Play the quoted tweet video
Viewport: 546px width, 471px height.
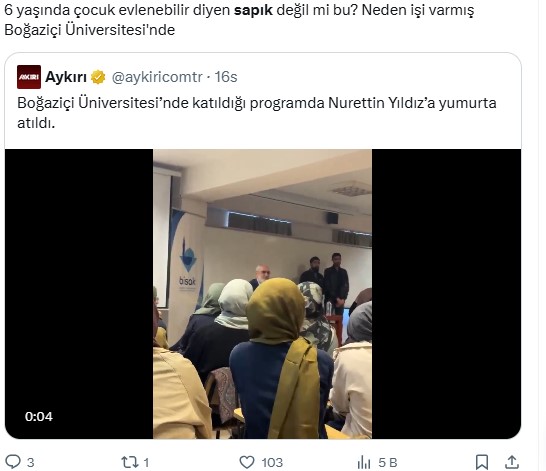pyautogui.click(x=263, y=293)
